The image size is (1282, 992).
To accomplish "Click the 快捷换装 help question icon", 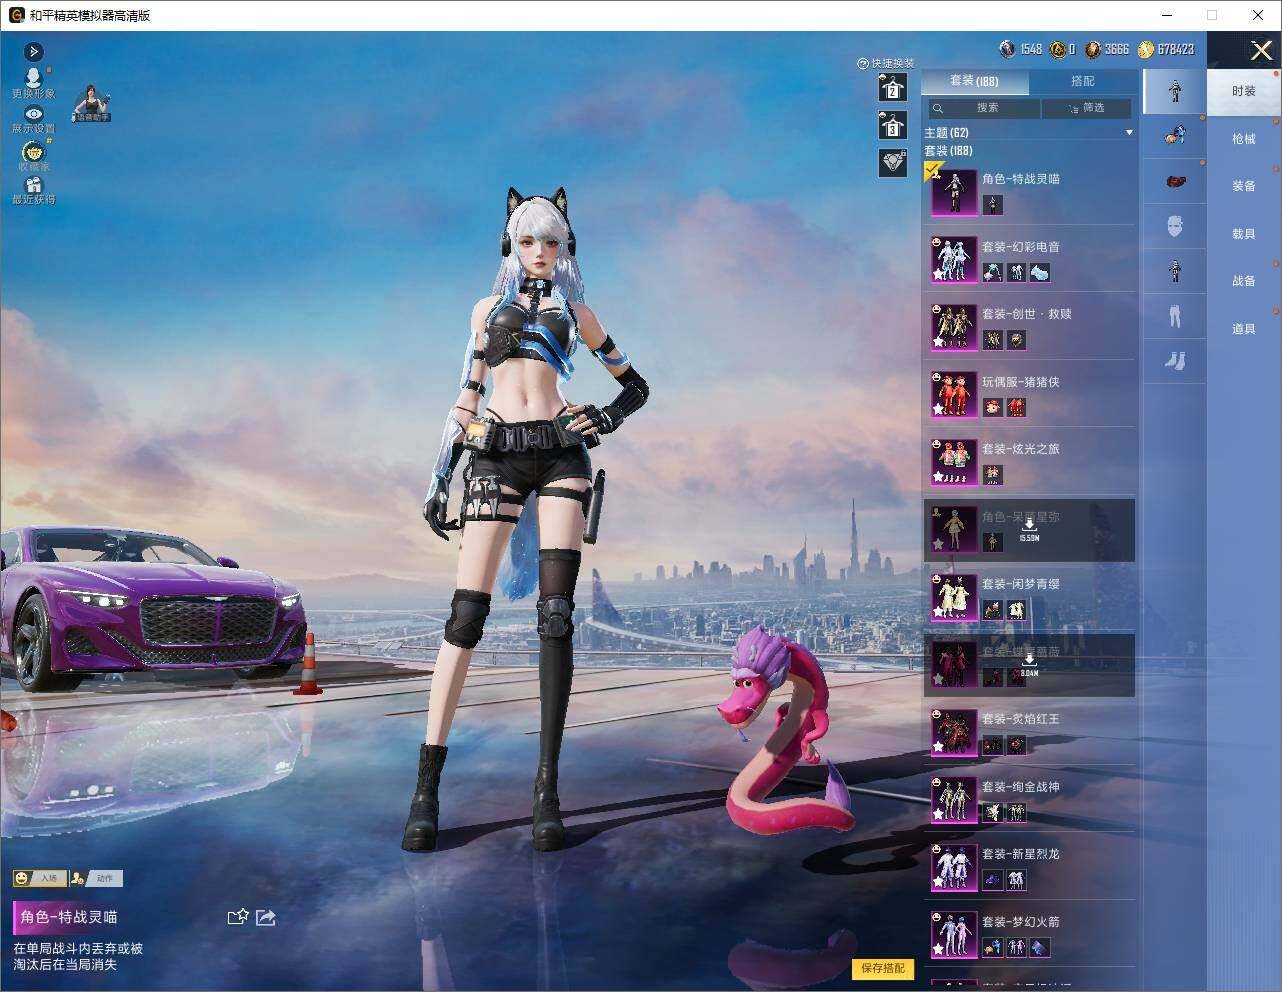I will tap(863, 63).
